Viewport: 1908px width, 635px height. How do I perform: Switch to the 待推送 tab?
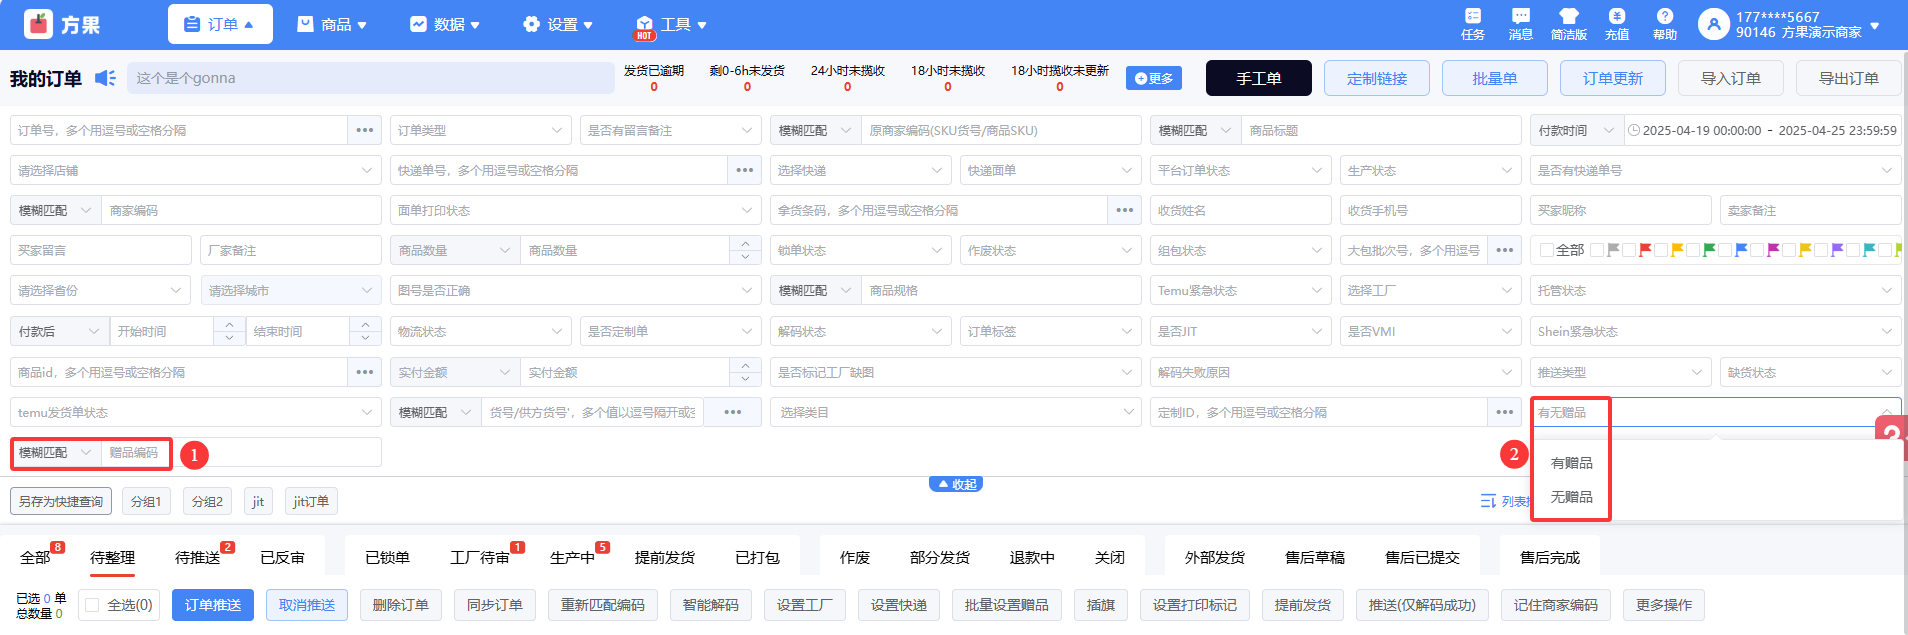point(197,558)
